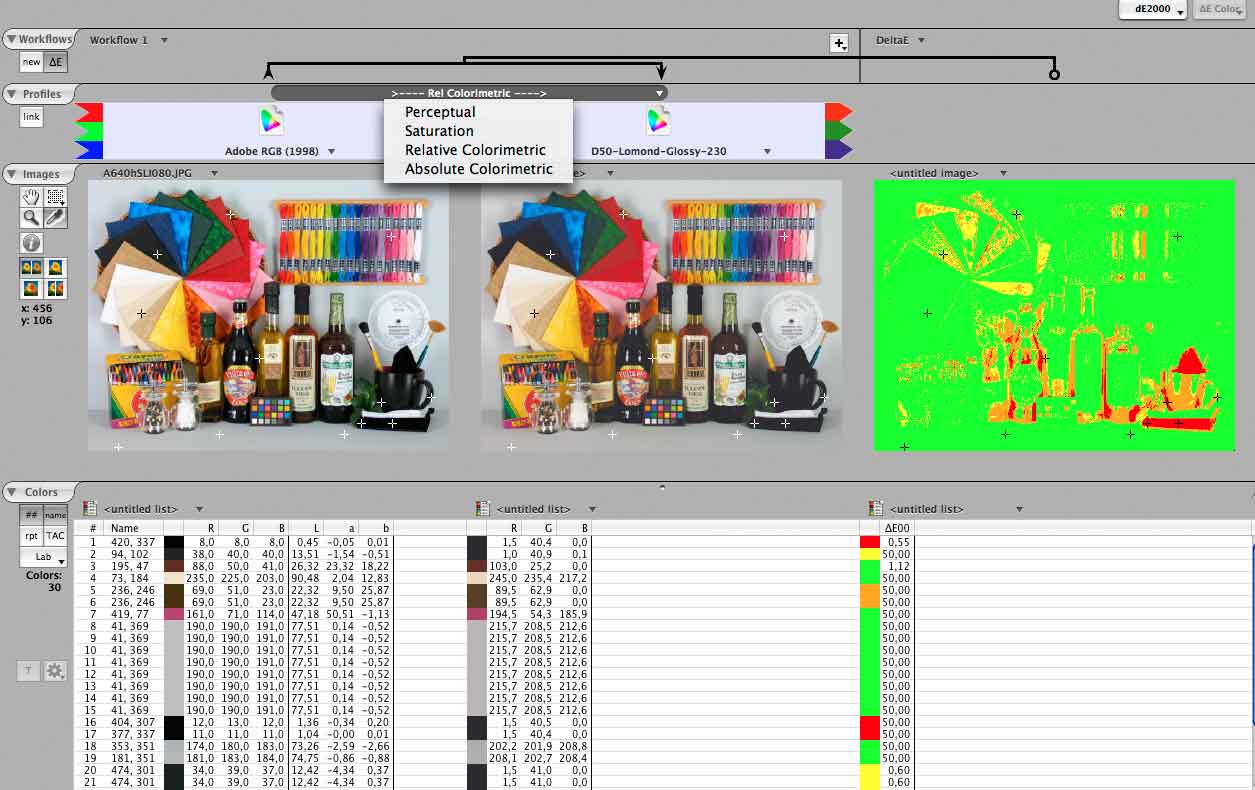The width and height of the screenshot is (1255, 790).
Task: Select the magnifier zoom tool
Action: click(31, 218)
